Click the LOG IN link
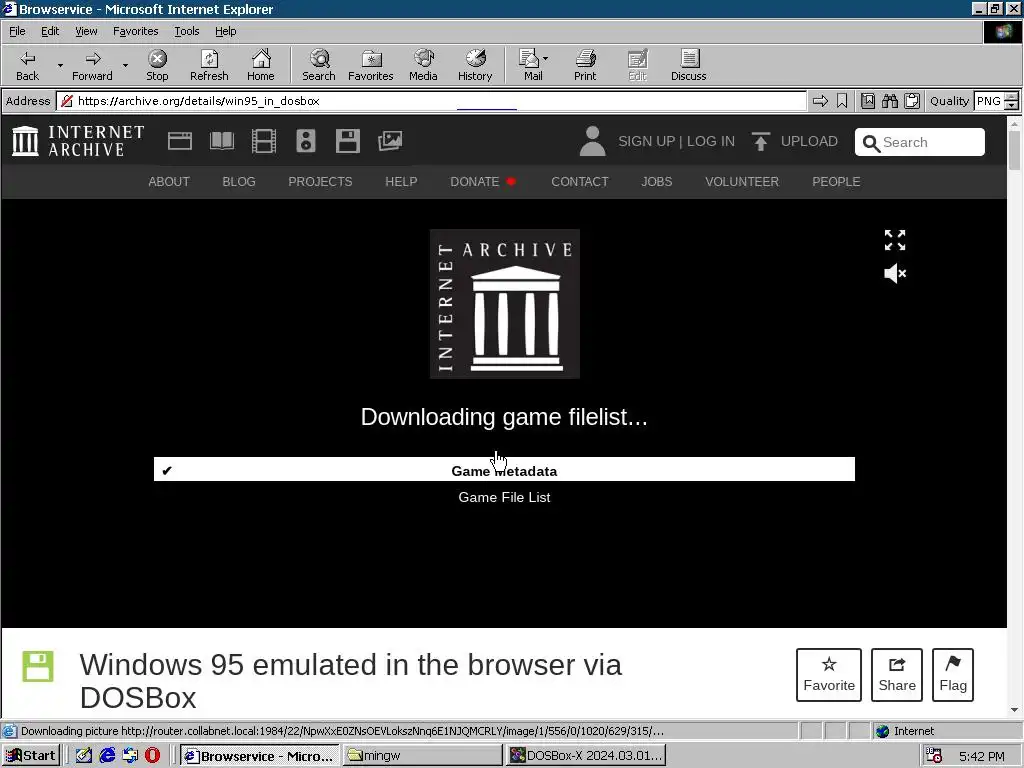This screenshot has width=1024, height=768. pos(711,141)
